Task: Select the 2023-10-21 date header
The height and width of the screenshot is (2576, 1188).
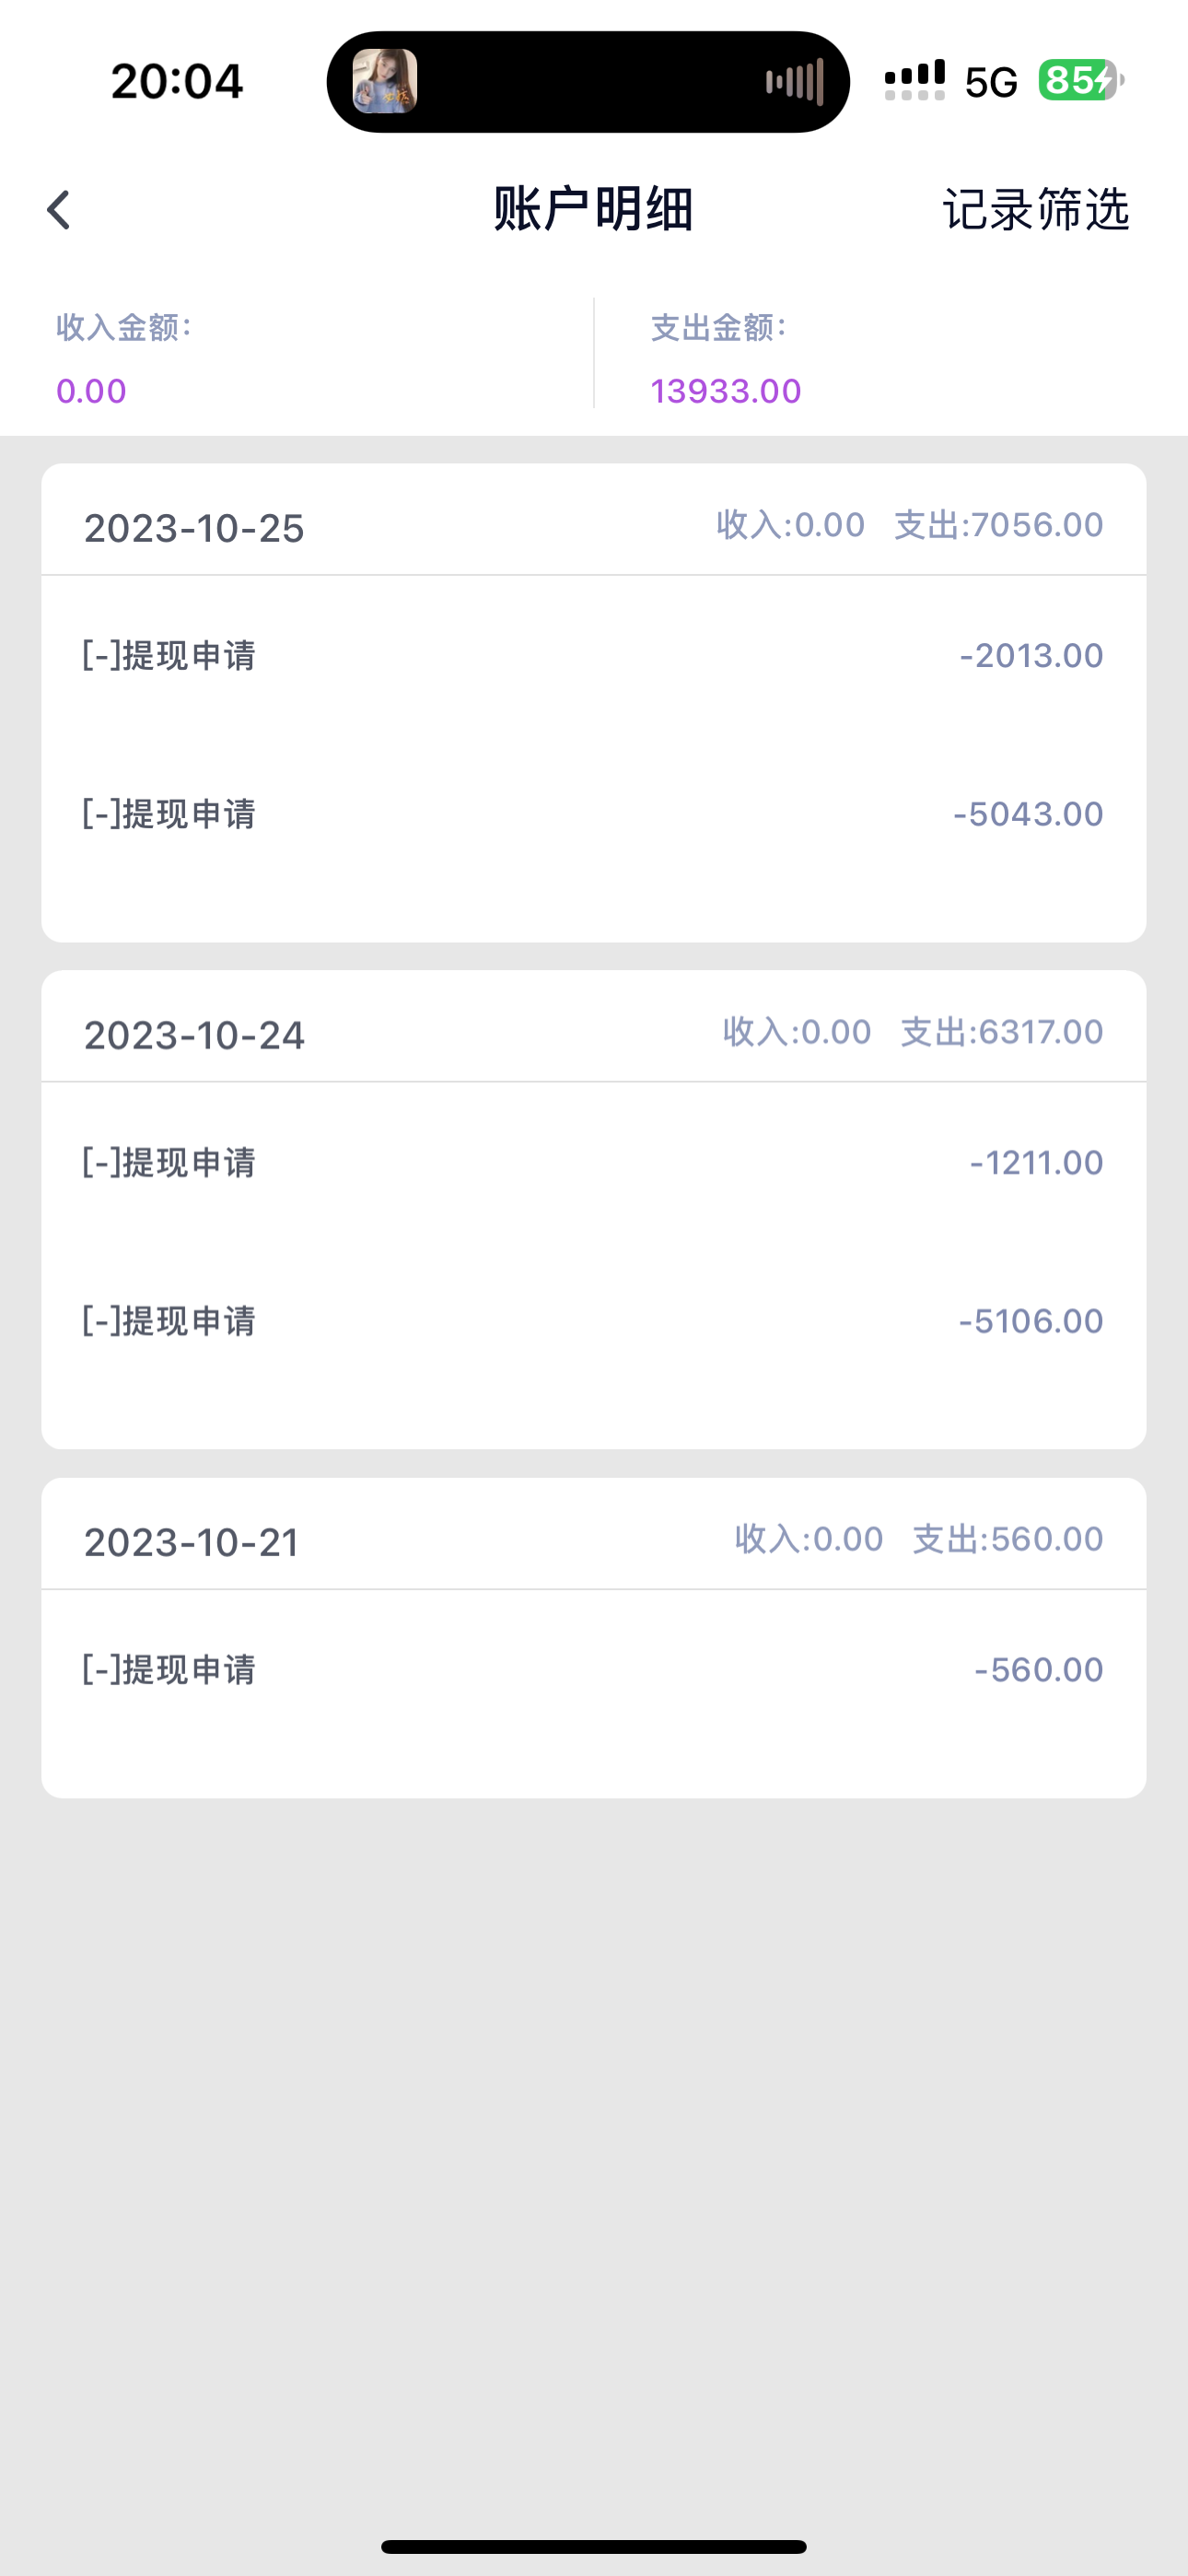Action: 191,1542
